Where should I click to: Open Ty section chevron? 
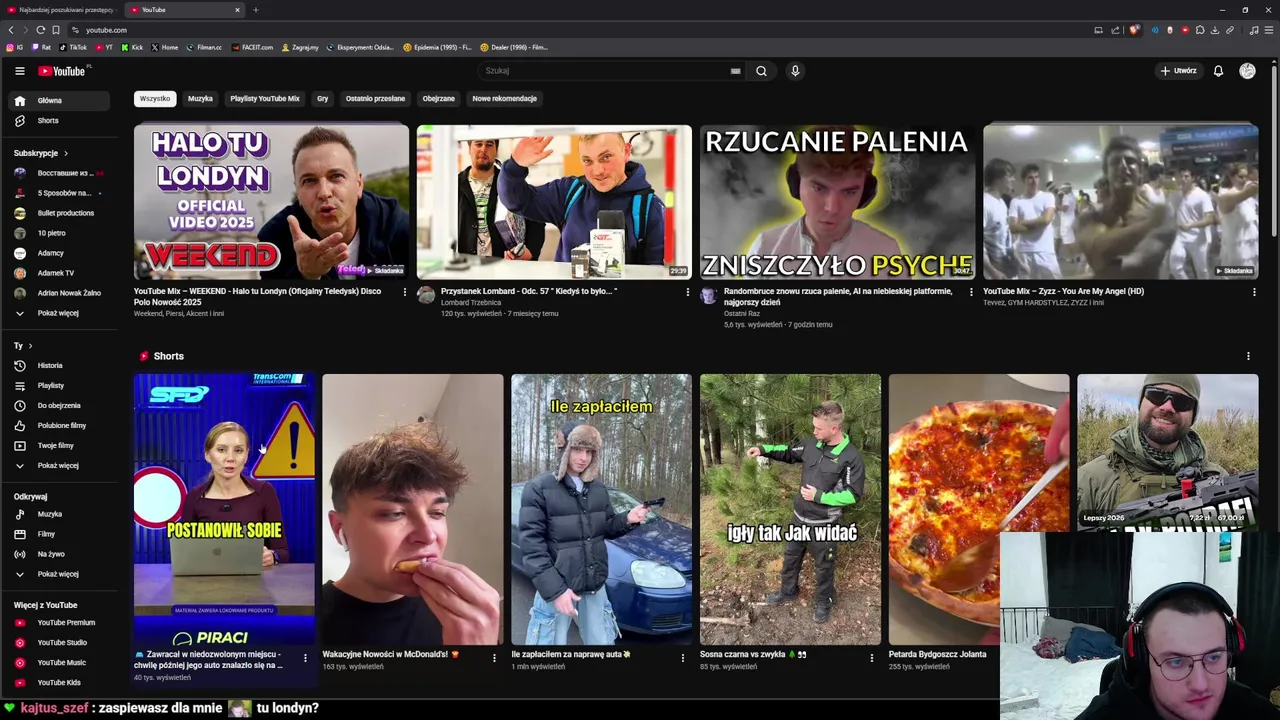tap(30, 345)
